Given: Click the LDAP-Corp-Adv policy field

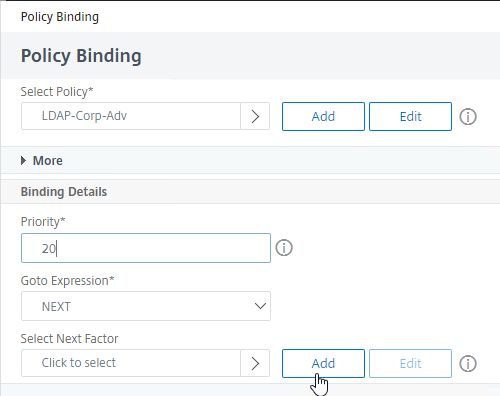Looking at the screenshot, I should 131,116.
